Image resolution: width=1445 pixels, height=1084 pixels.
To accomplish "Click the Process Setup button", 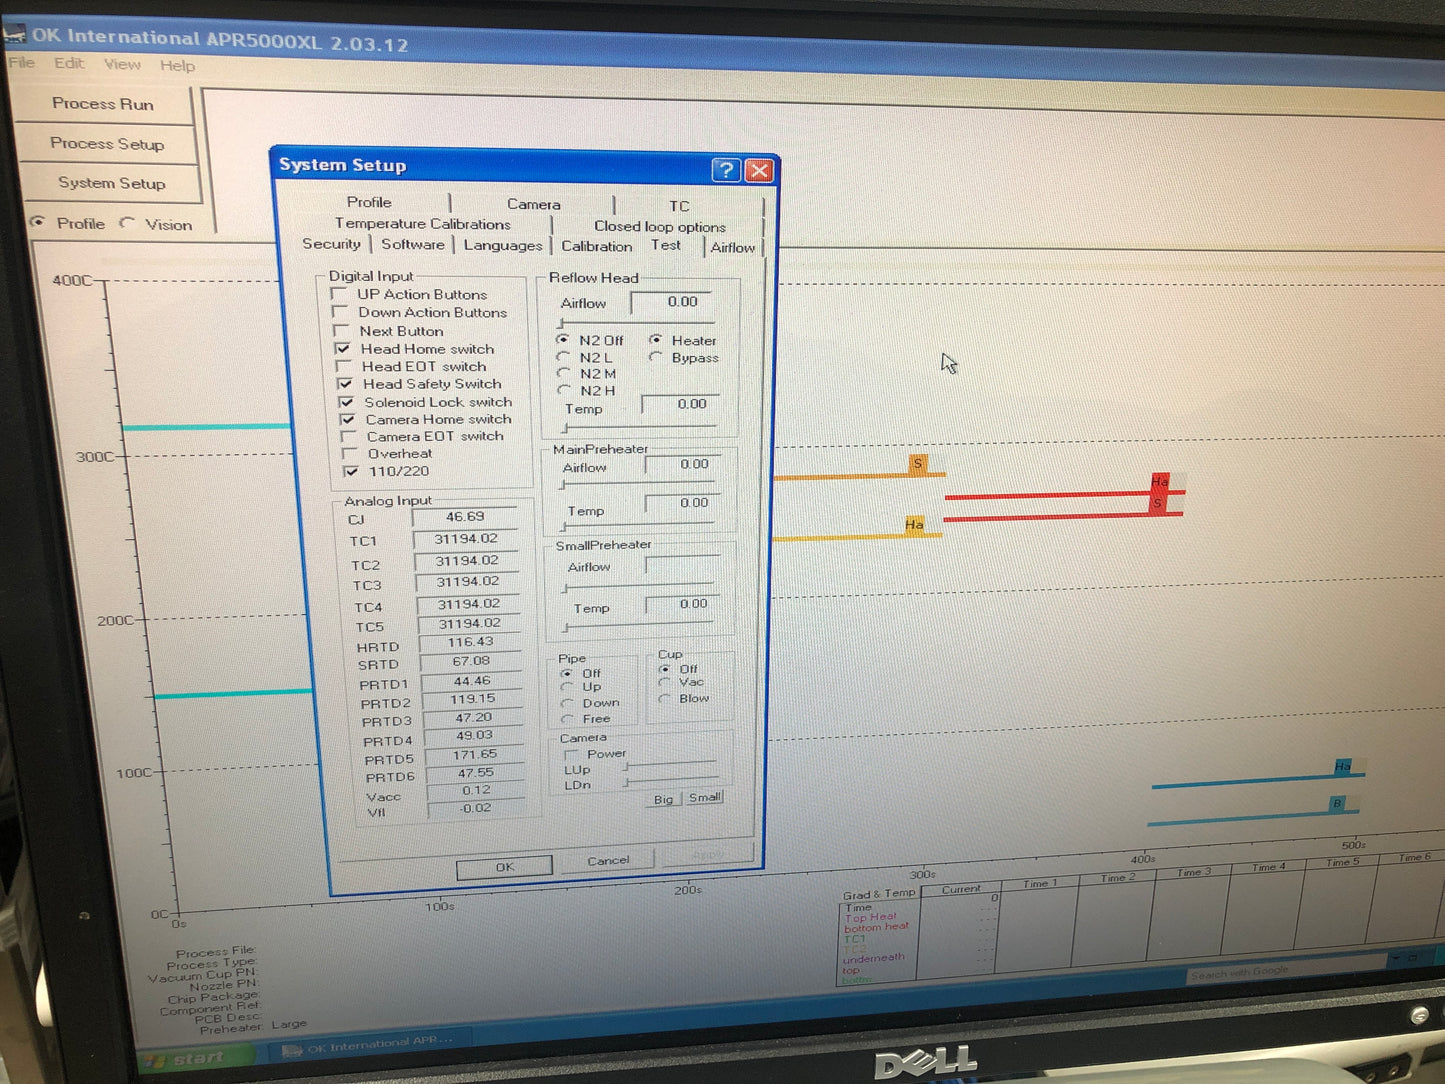I will 107,144.
